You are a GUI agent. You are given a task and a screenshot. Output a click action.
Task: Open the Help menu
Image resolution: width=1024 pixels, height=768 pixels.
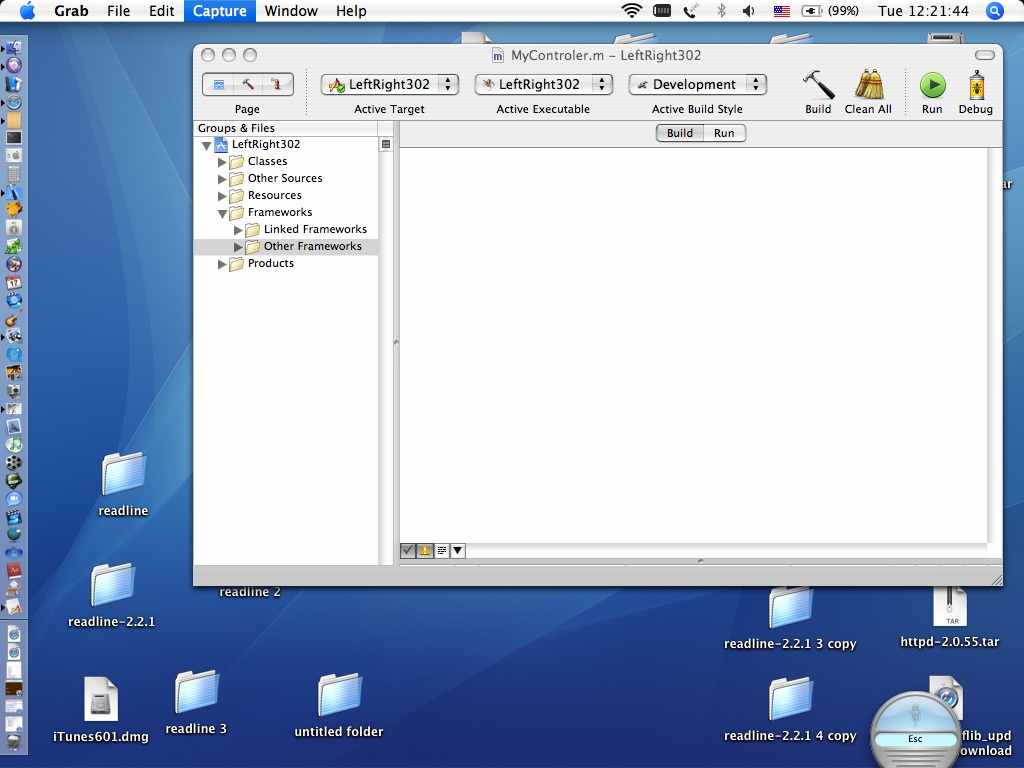[351, 10]
